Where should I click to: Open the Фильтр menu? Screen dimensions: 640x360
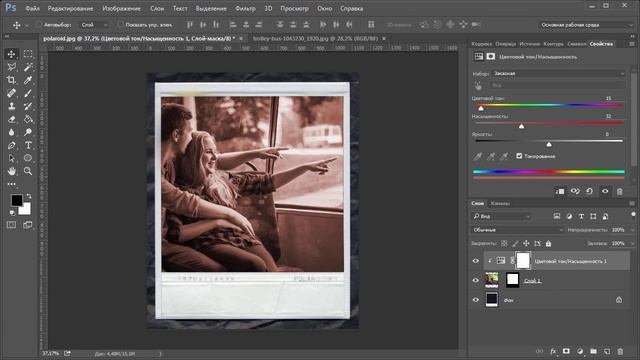pos(245,8)
